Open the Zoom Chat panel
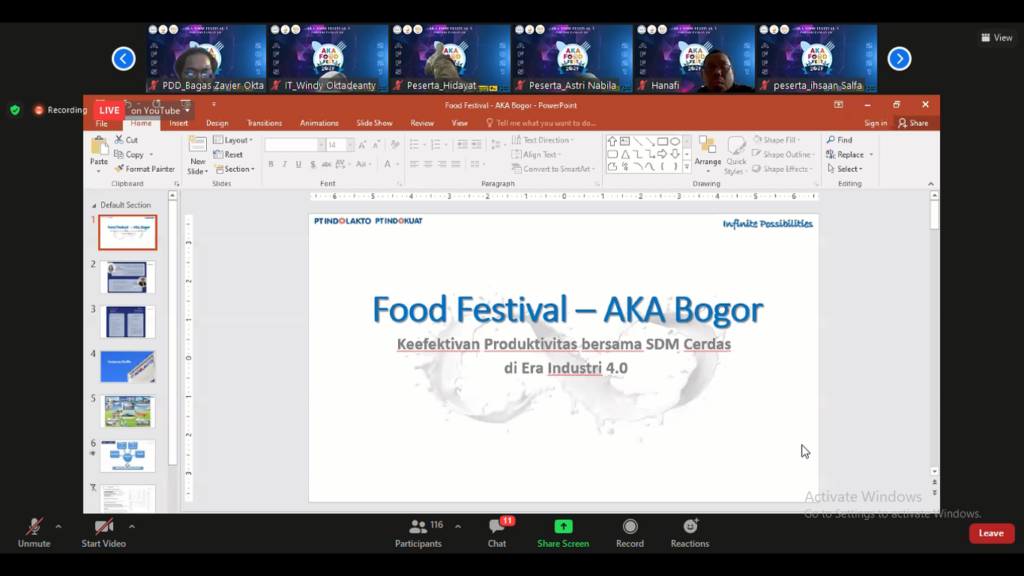The height and width of the screenshot is (576, 1024). [496, 527]
